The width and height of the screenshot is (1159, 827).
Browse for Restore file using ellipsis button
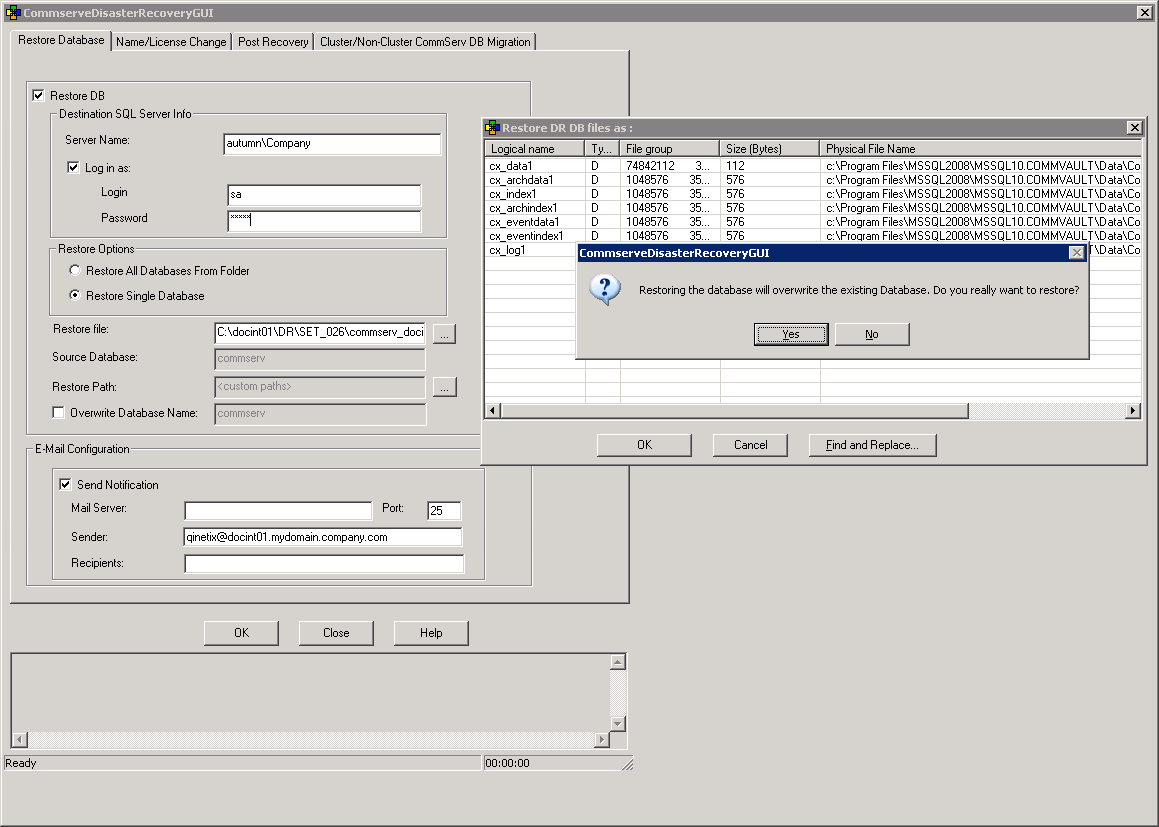point(445,334)
